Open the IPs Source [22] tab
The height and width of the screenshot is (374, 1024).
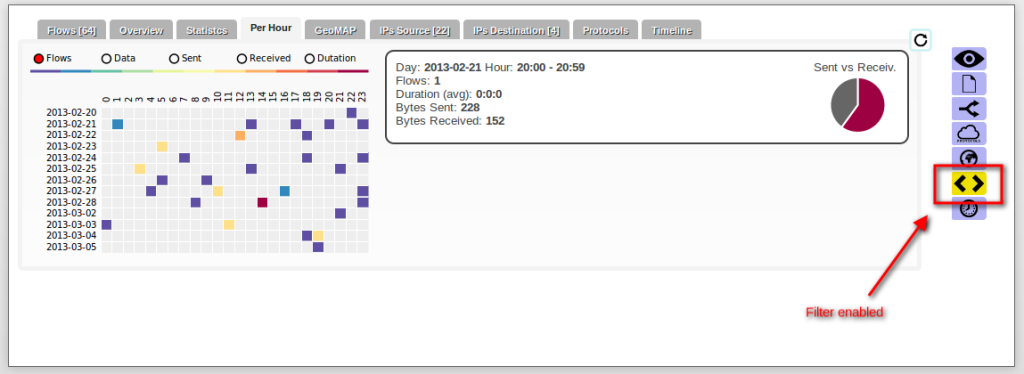click(415, 30)
